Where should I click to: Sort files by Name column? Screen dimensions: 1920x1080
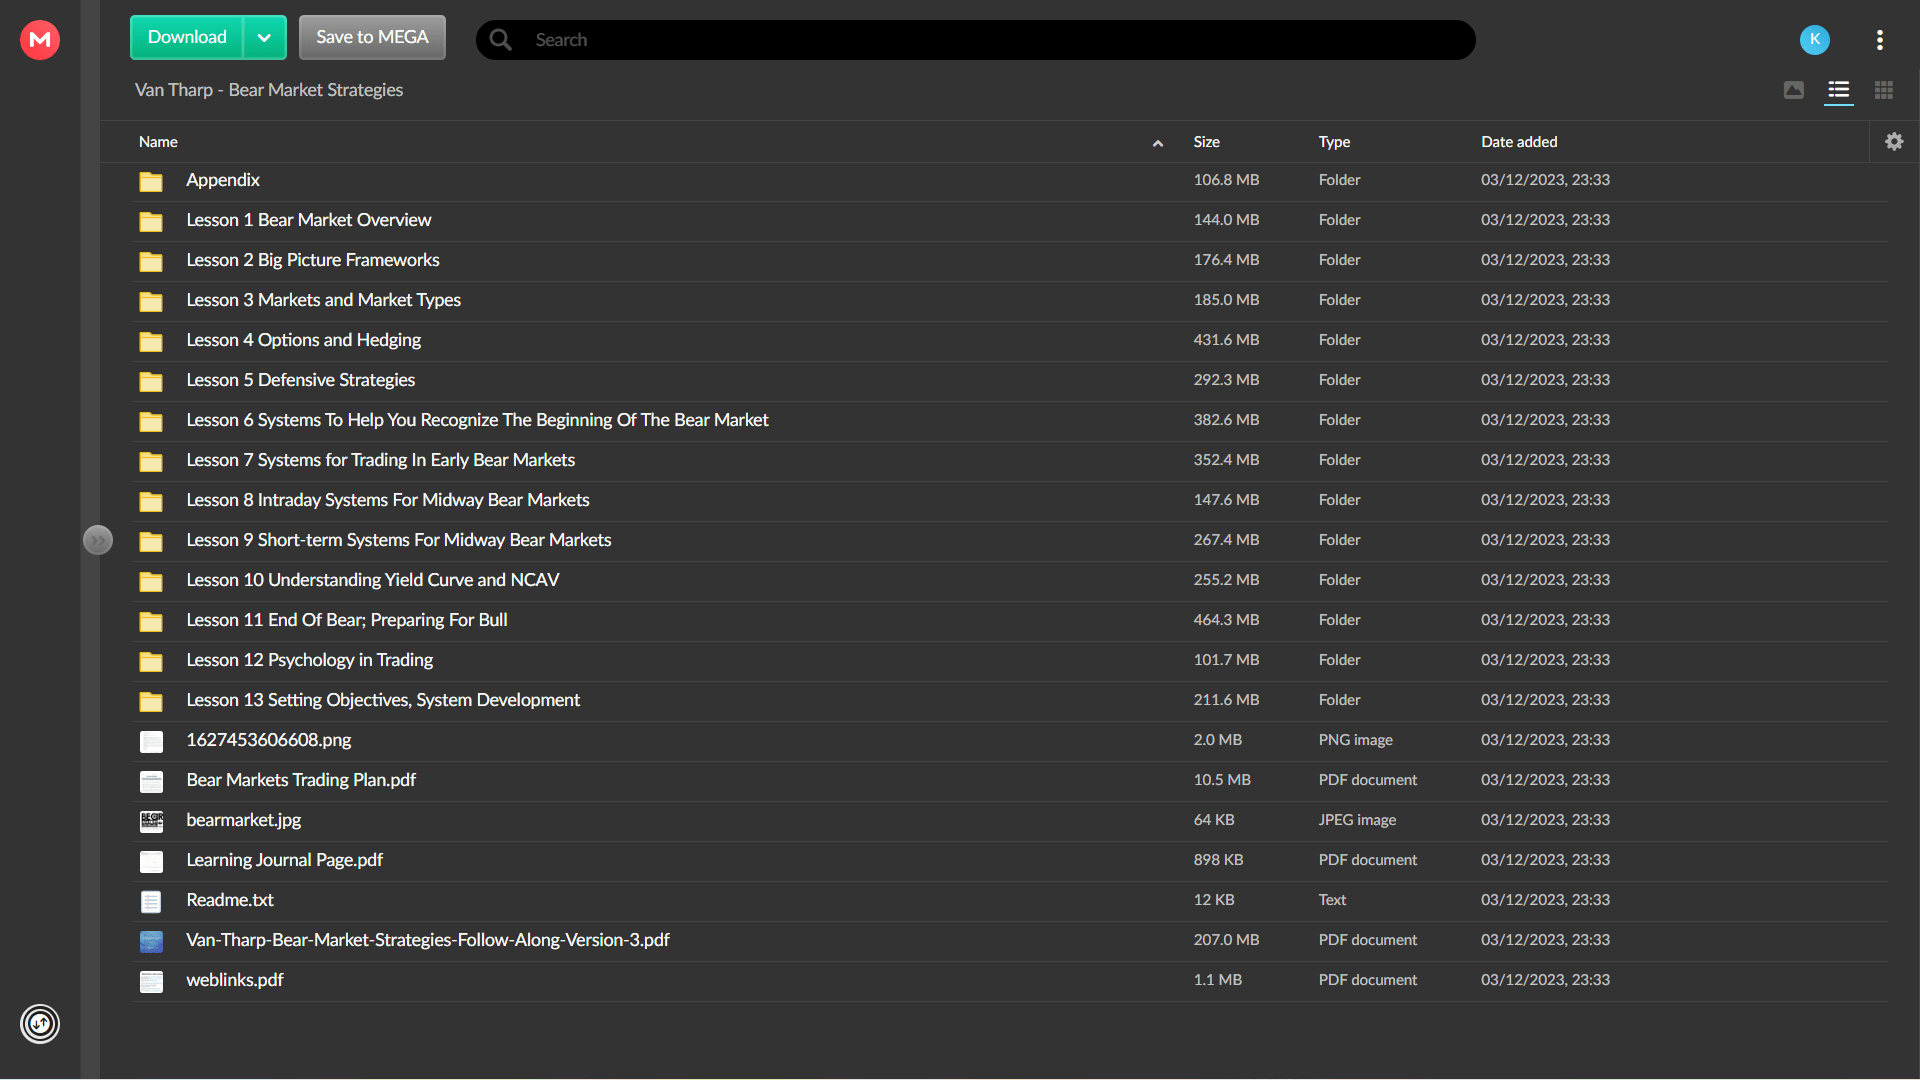pos(158,142)
